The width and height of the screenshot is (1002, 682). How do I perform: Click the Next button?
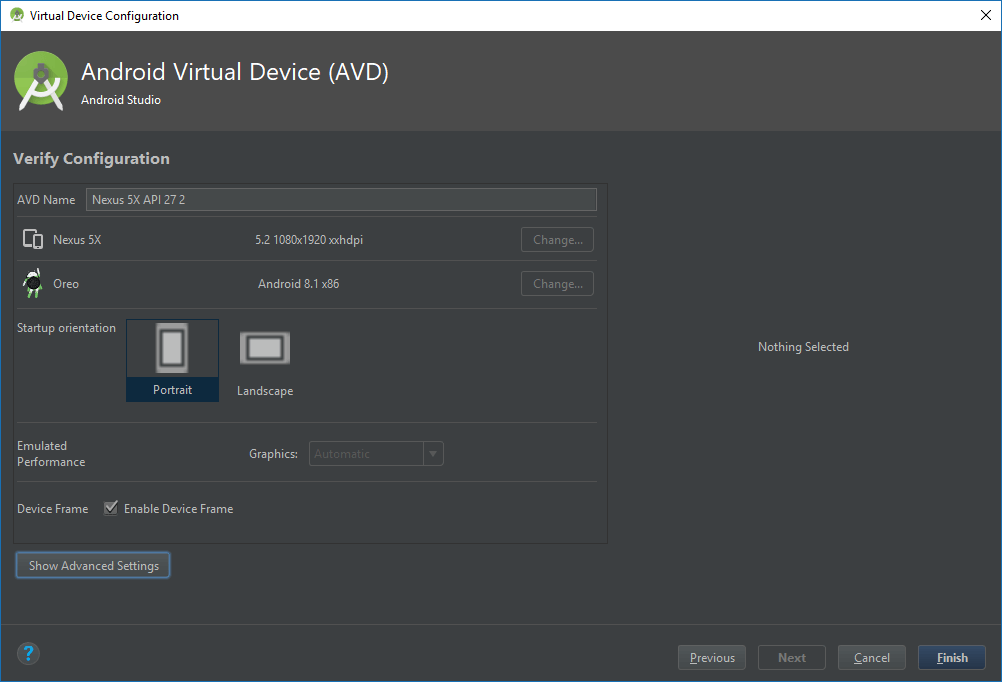[792, 658]
